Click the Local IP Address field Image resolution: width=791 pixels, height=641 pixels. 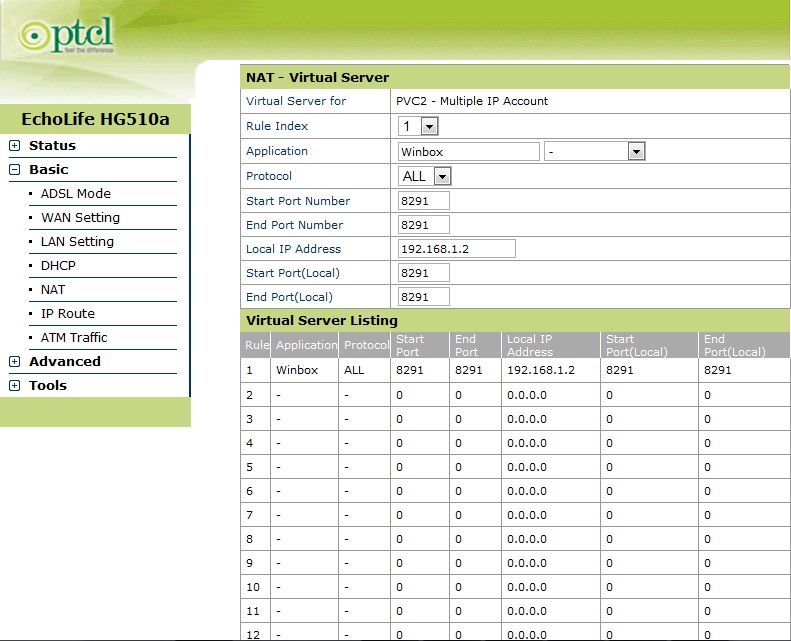tap(457, 249)
